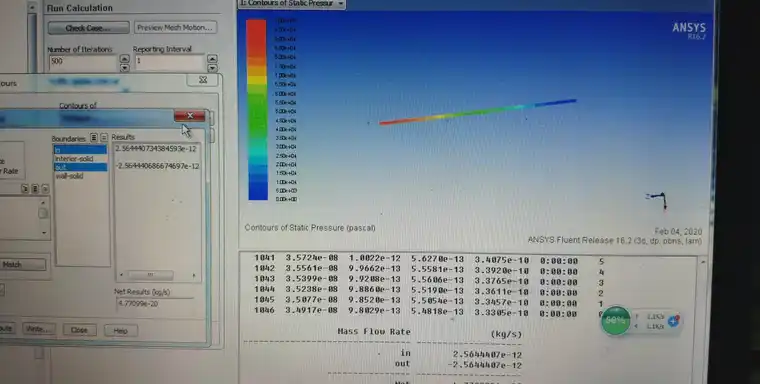Click the red top of pressure color legend
The image size is (760, 384).
click(257, 36)
